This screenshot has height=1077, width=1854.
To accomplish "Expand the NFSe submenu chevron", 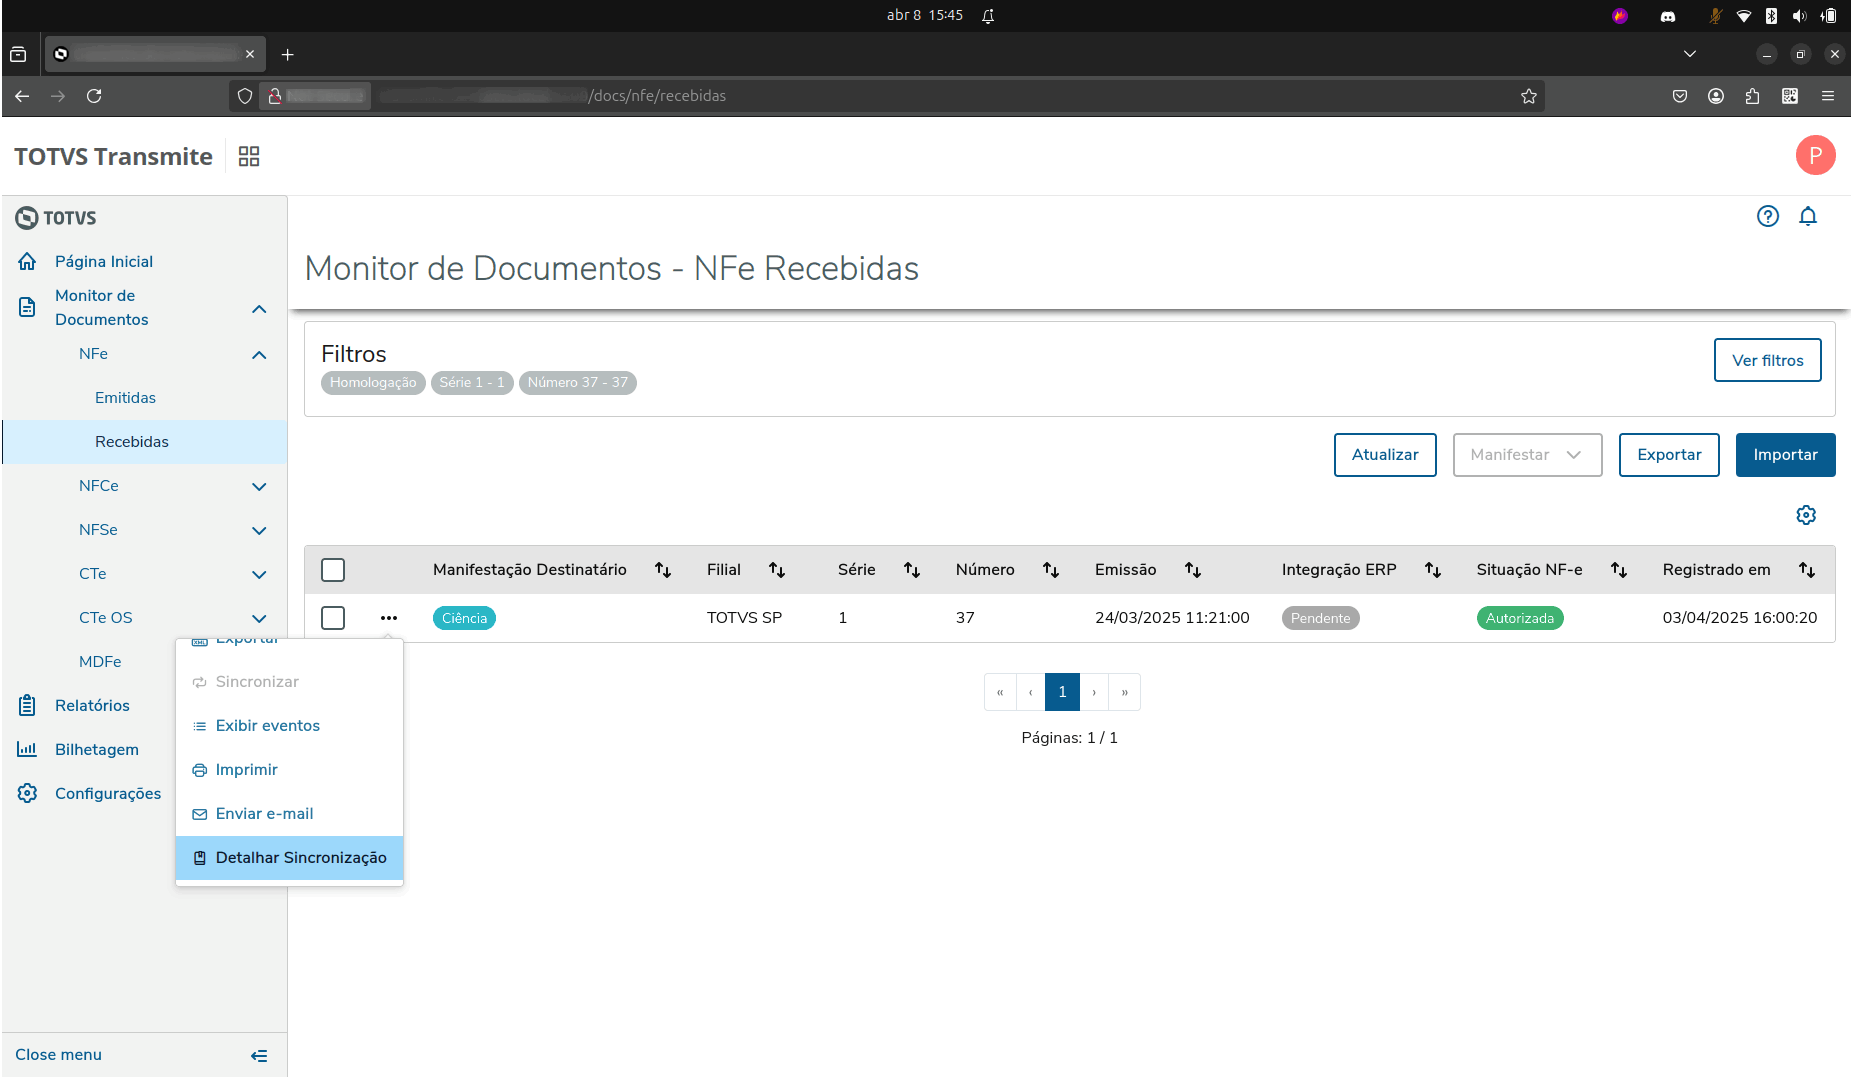I will (x=259, y=531).
